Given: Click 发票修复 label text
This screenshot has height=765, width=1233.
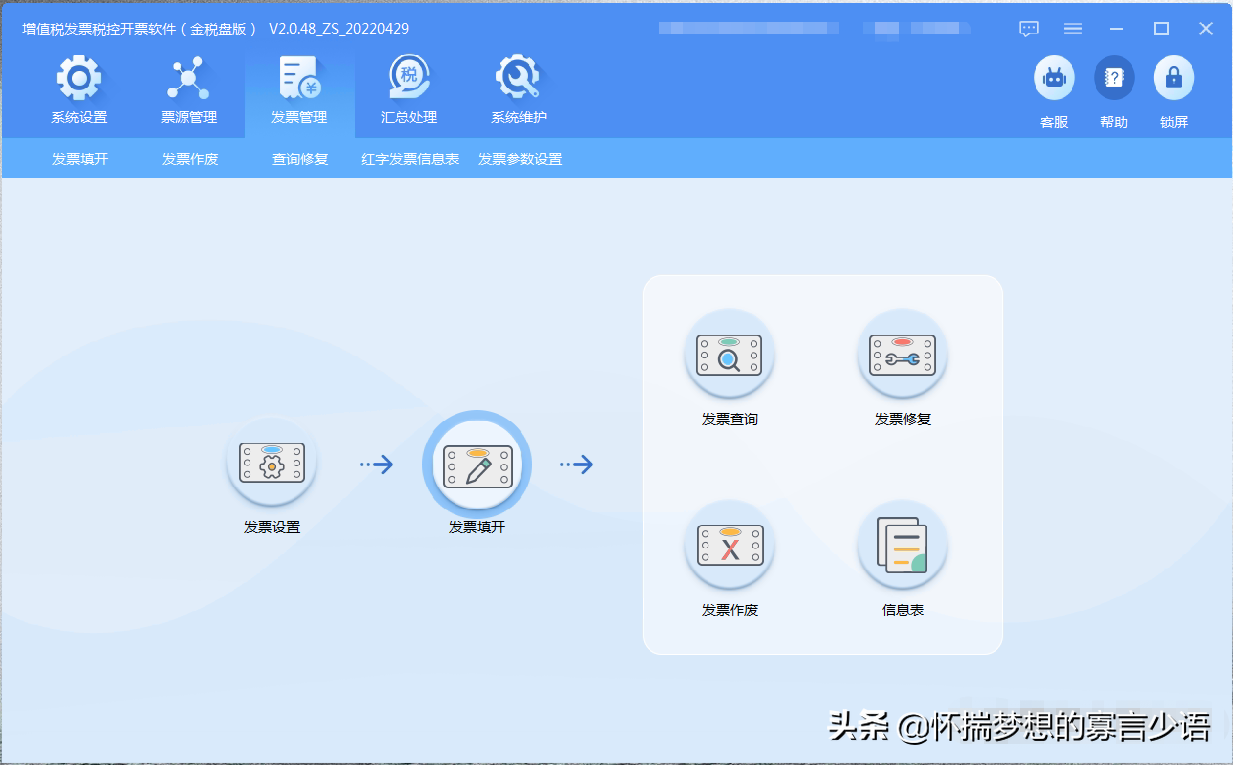Looking at the screenshot, I should tap(903, 419).
